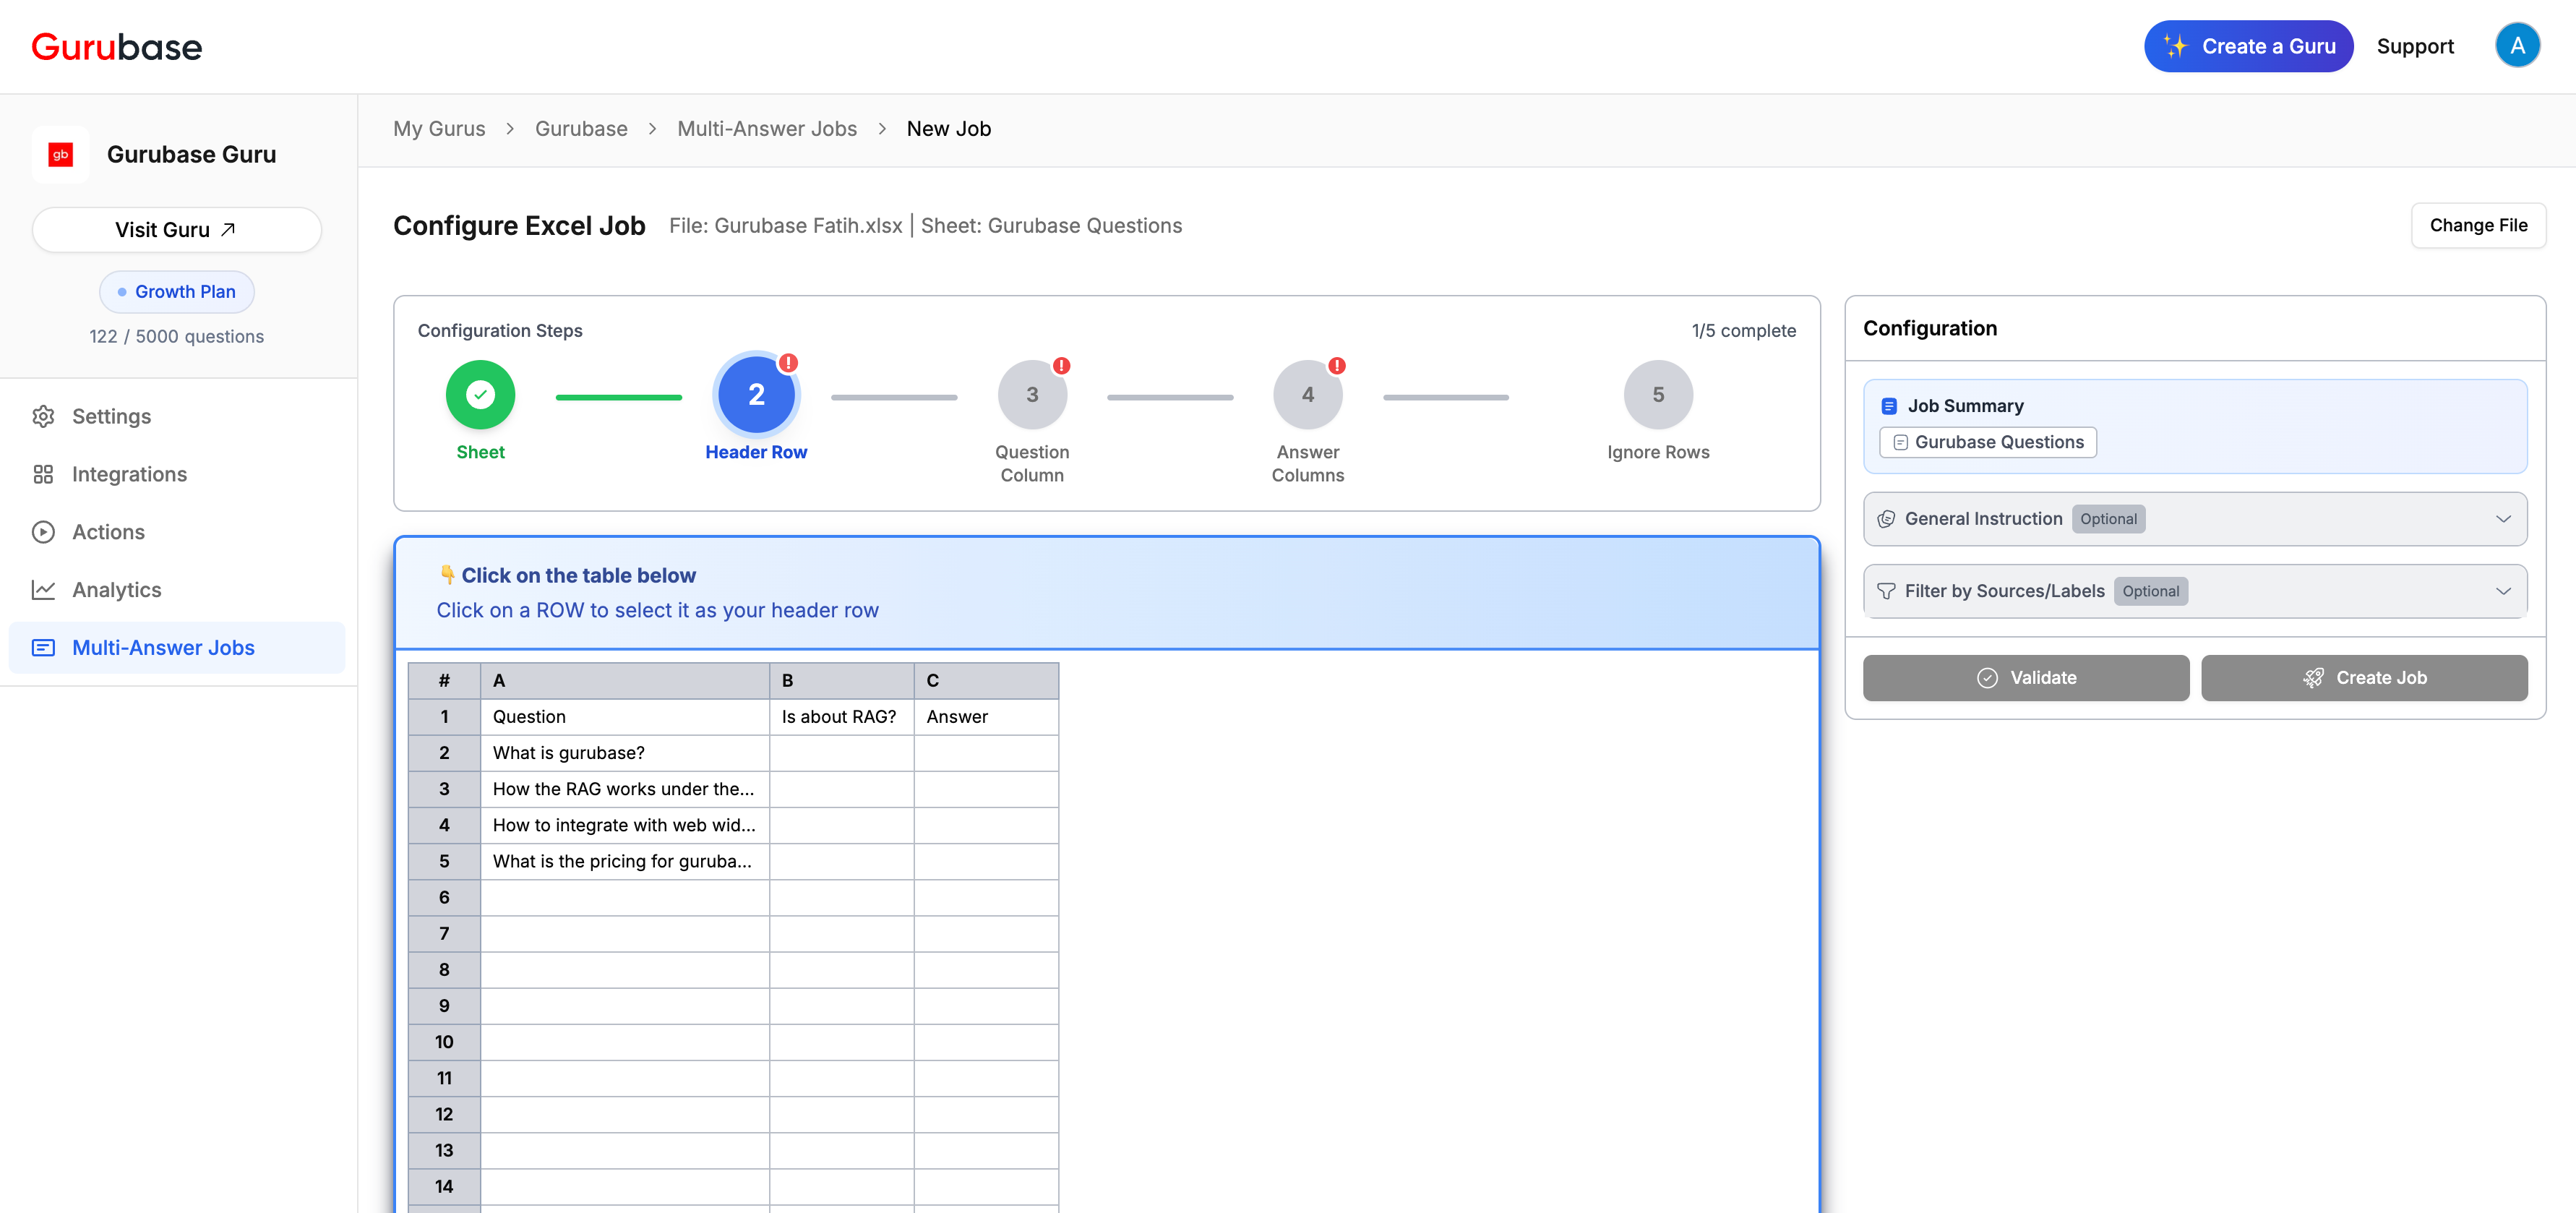2576x1213 pixels.
Task: Click the Actions play icon in sidebar
Action: 44,531
